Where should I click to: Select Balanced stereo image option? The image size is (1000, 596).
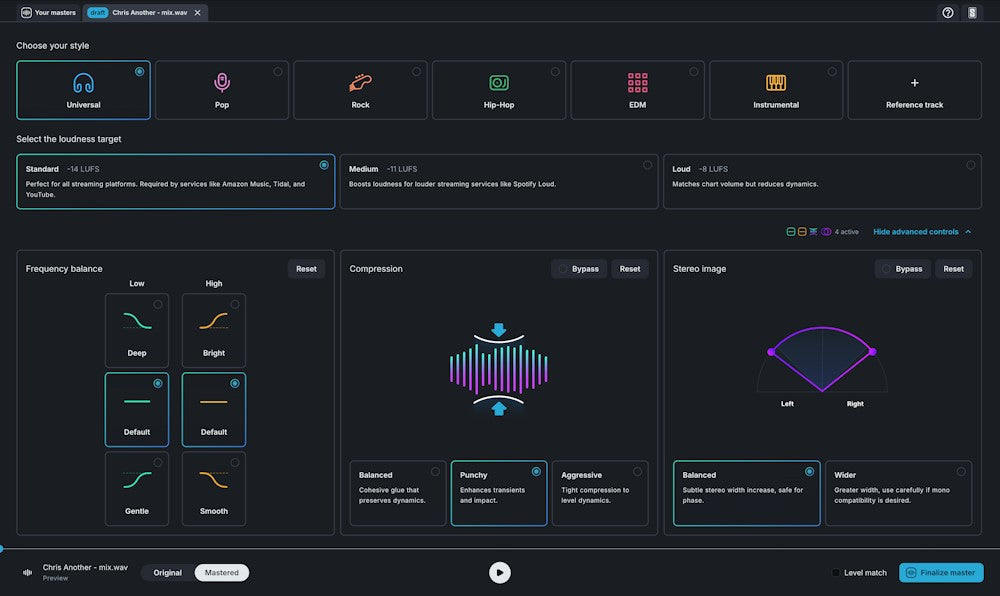(x=746, y=493)
